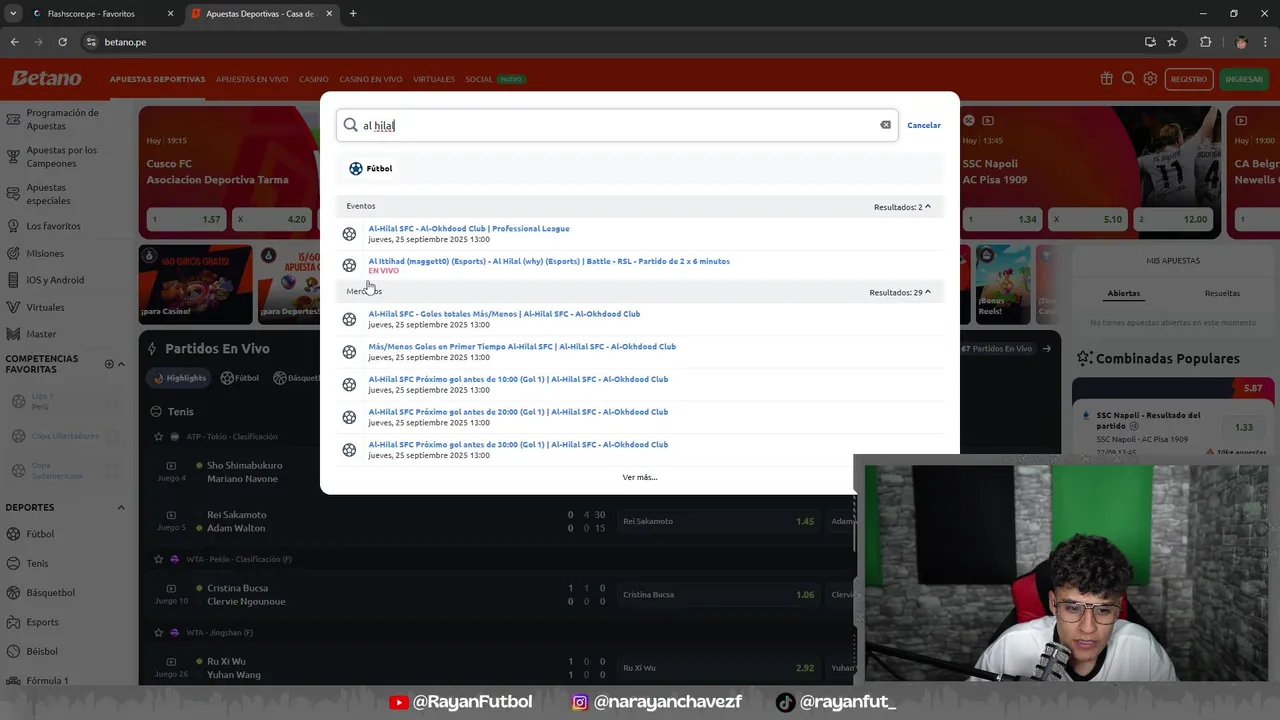1280x720 pixels.
Task: Select the Abiertas bets tab
Action: point(1124,293)
